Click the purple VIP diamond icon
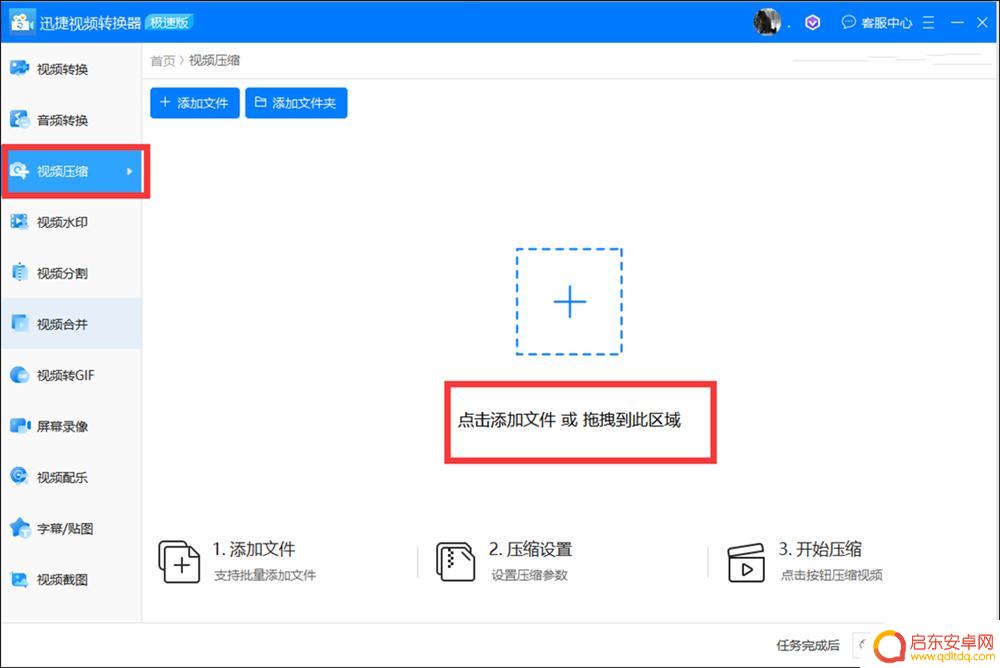This screenshot has height=668, width=1000. tap(812, 23)
